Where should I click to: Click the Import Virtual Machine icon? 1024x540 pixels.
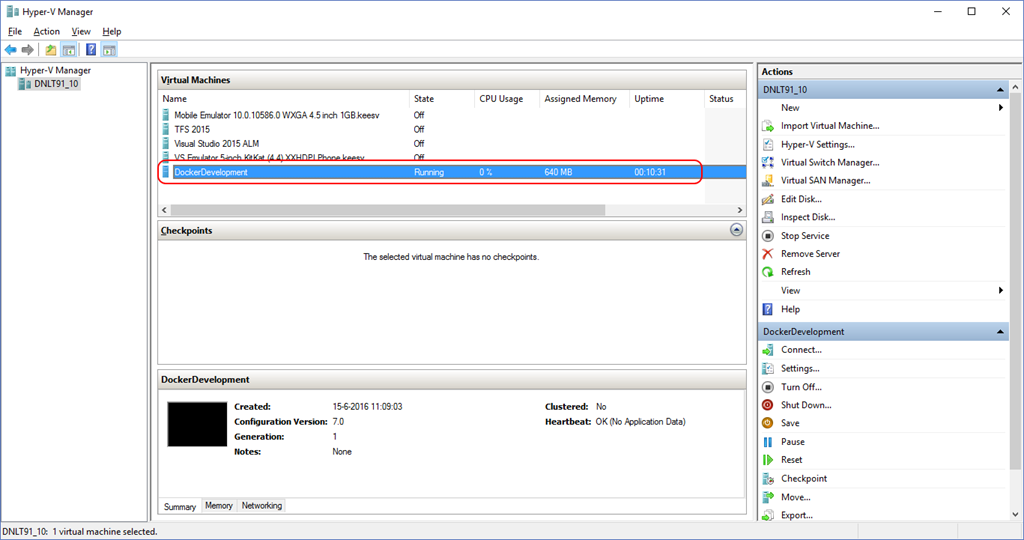[x=768, y=126]
